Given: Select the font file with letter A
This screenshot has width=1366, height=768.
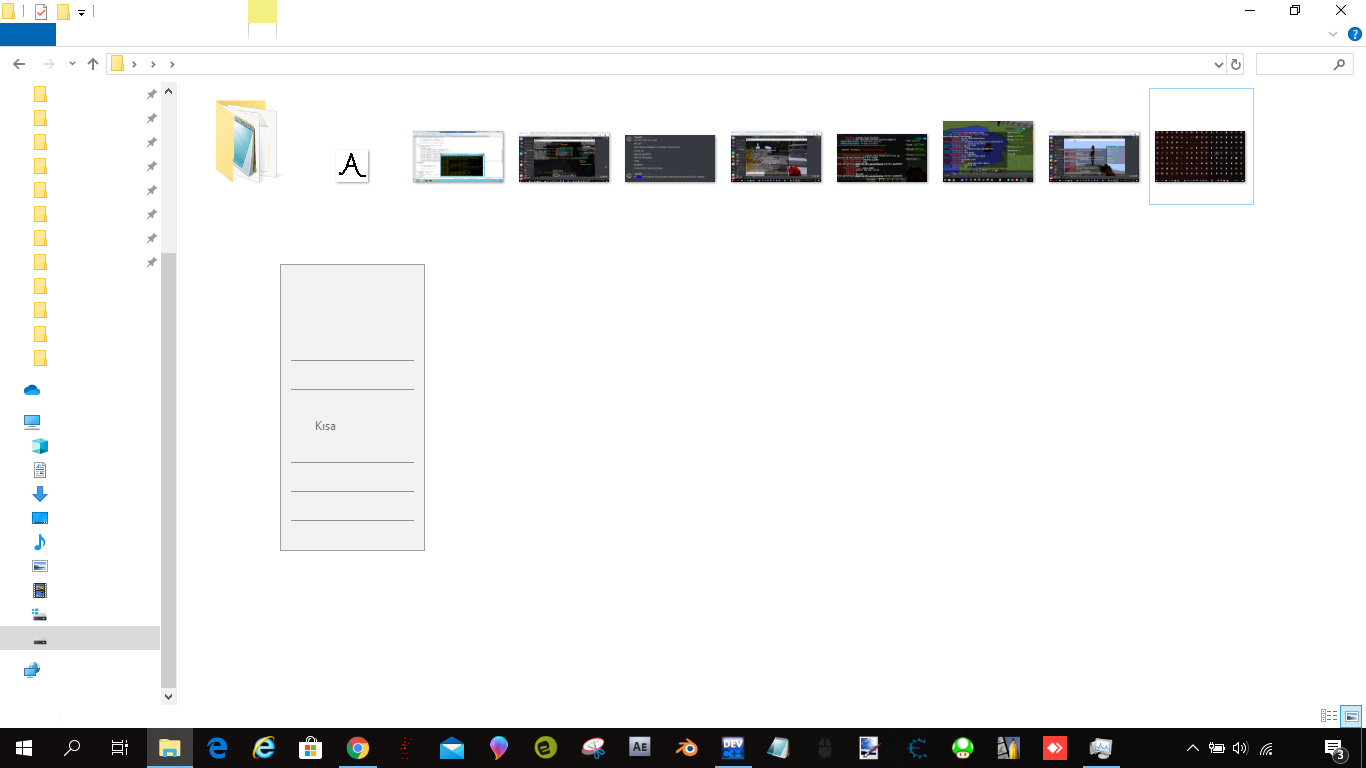Looking at the screenshot, I should click(x=352, y=166).
